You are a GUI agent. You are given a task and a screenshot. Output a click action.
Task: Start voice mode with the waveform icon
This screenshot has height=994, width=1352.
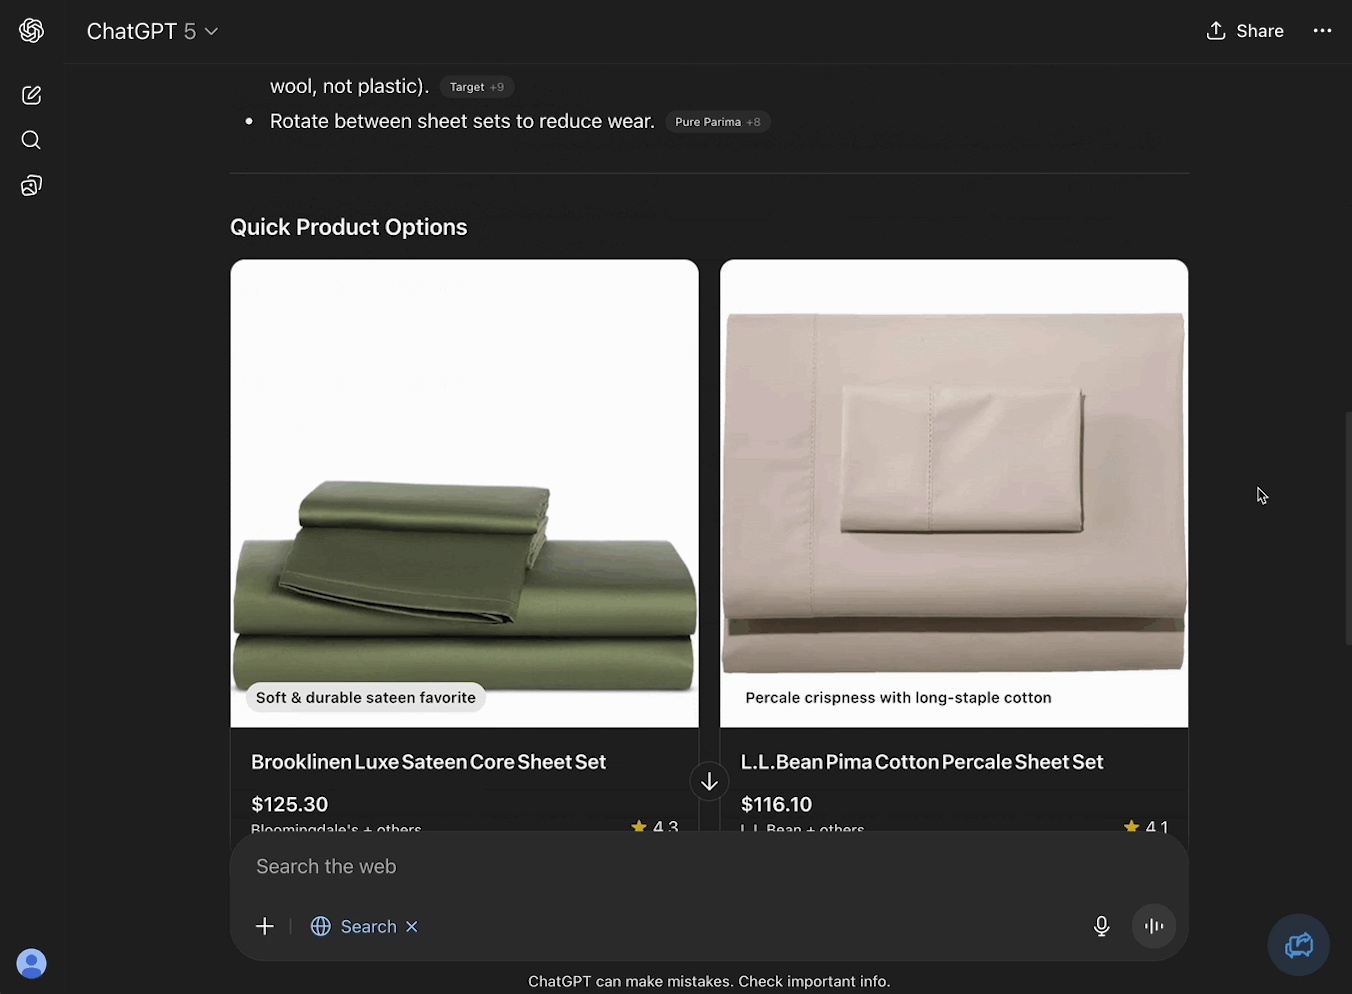tap(1154, 926)
